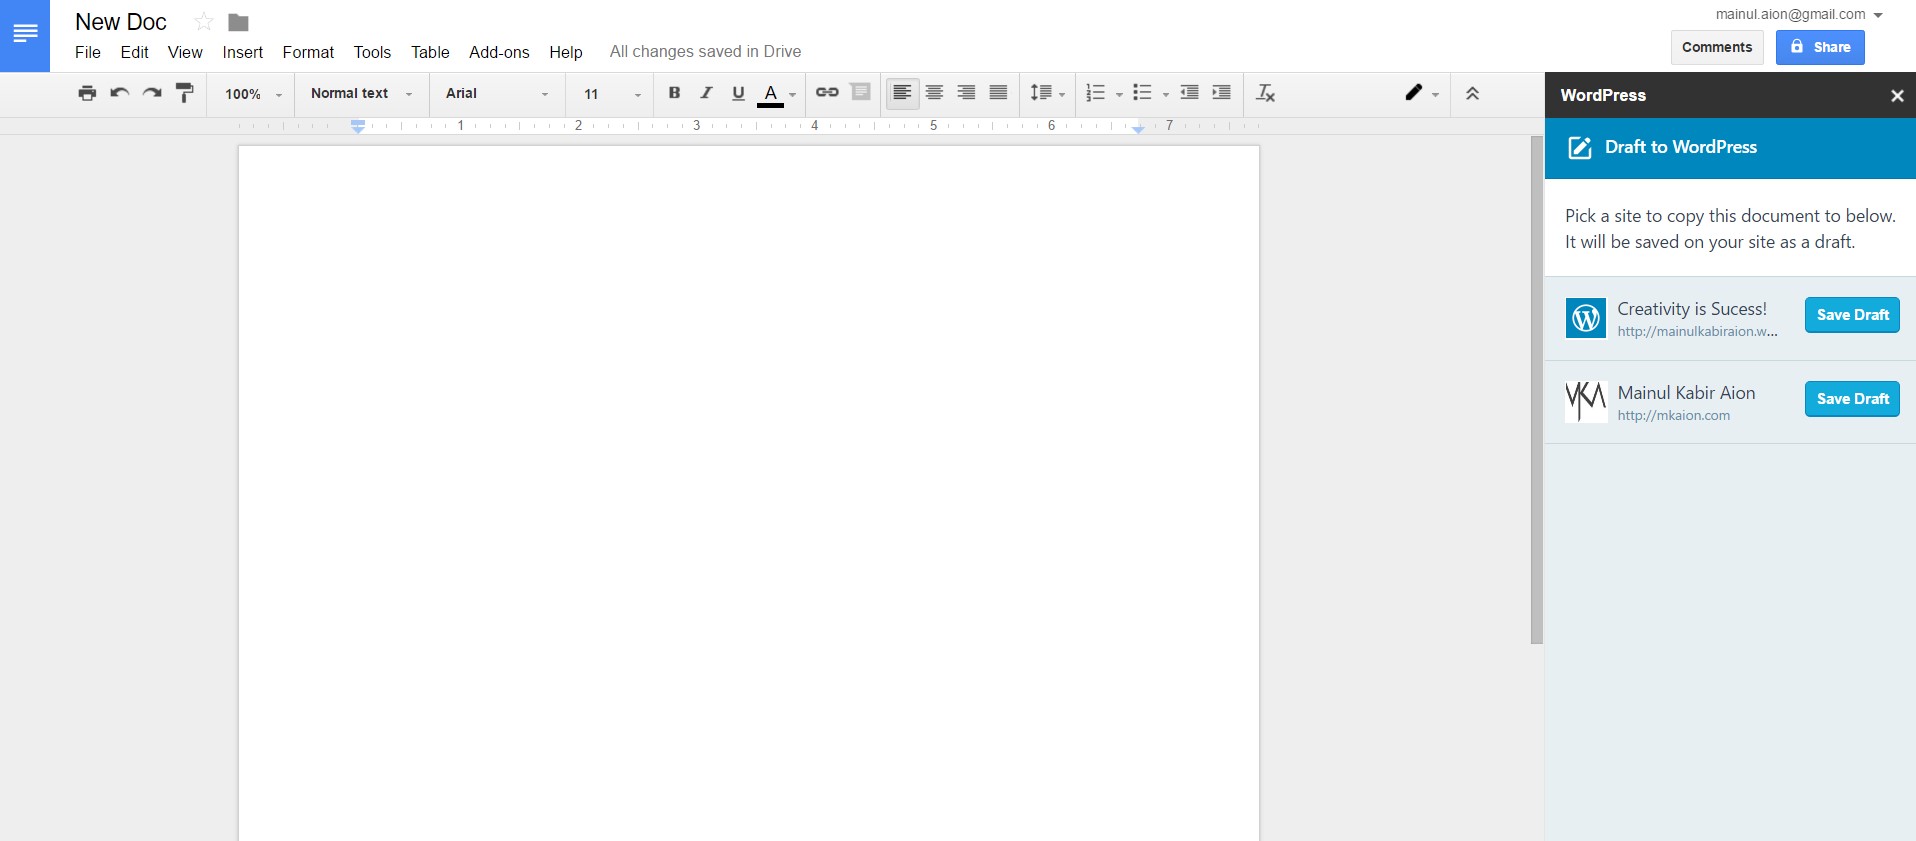Set left text alignment

click(902, 93)
